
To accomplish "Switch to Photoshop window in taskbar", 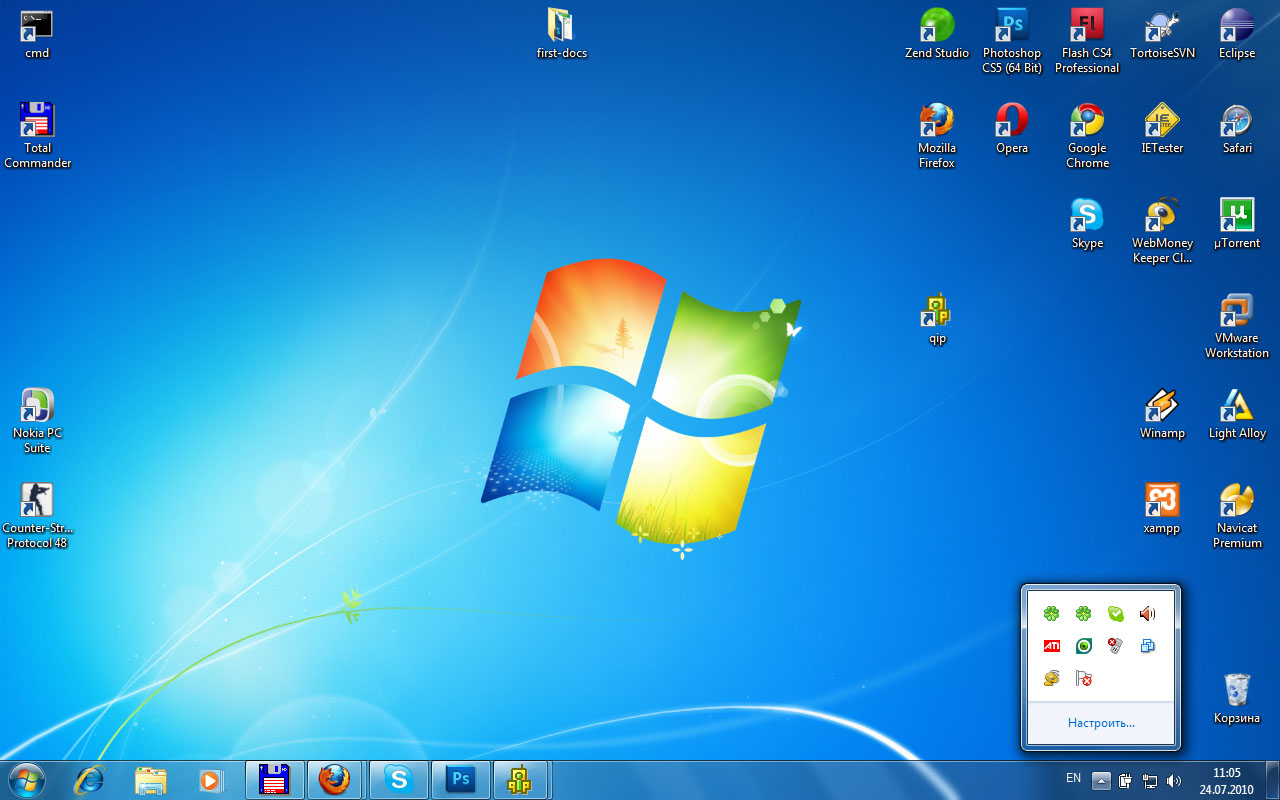I will (461, 780).
